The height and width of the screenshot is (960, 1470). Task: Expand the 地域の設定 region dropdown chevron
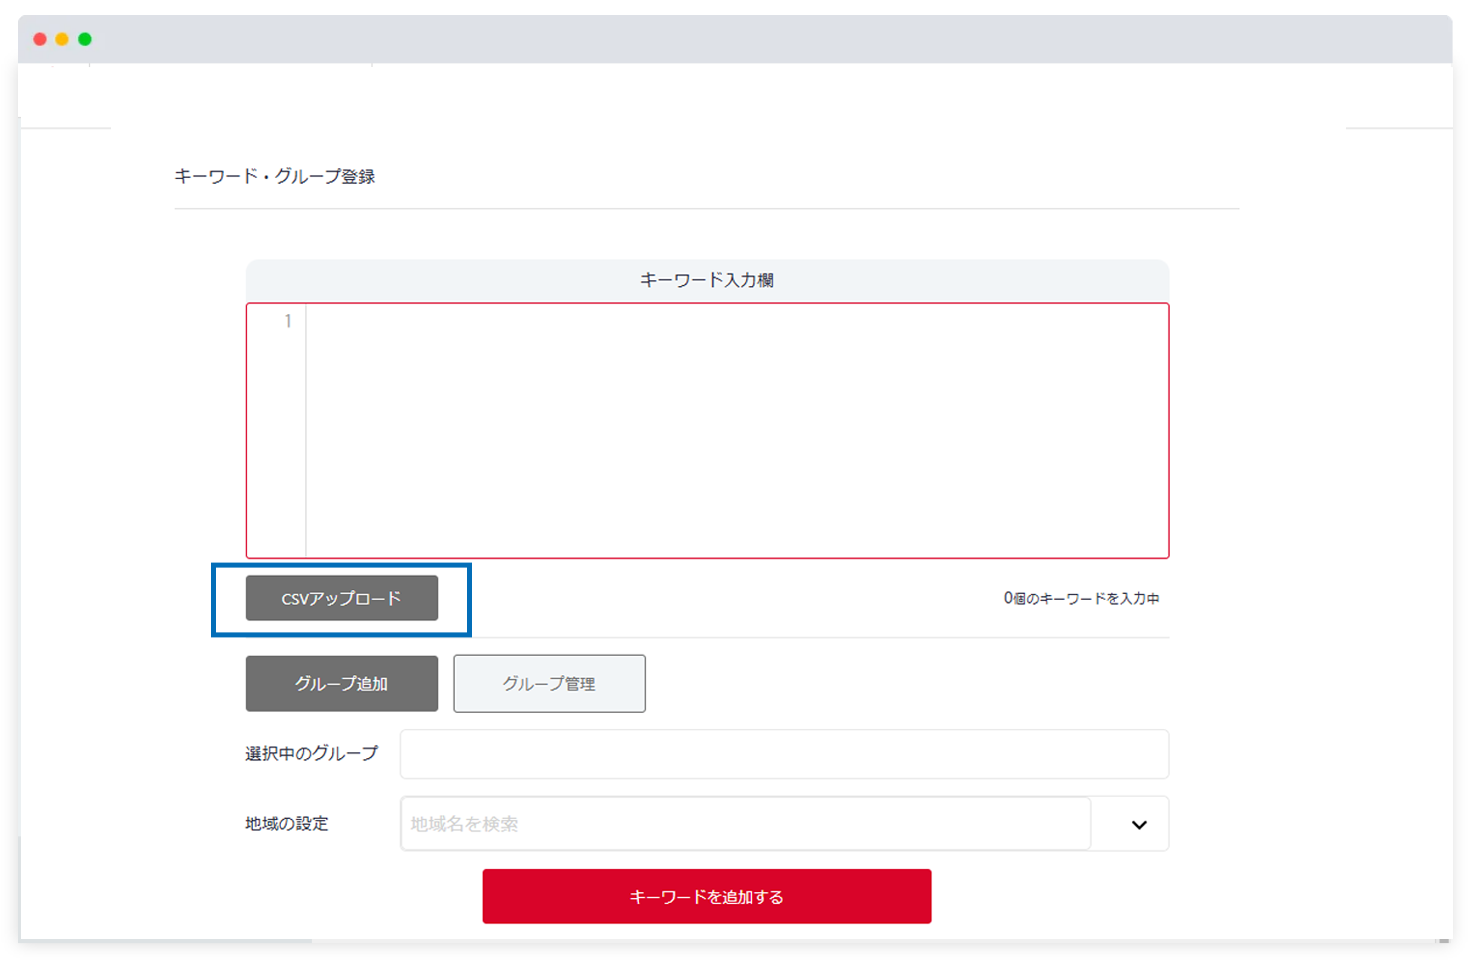point(1136,823)
